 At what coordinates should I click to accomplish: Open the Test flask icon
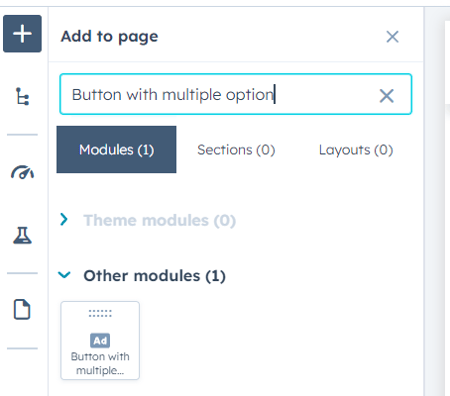pos(22,235)
